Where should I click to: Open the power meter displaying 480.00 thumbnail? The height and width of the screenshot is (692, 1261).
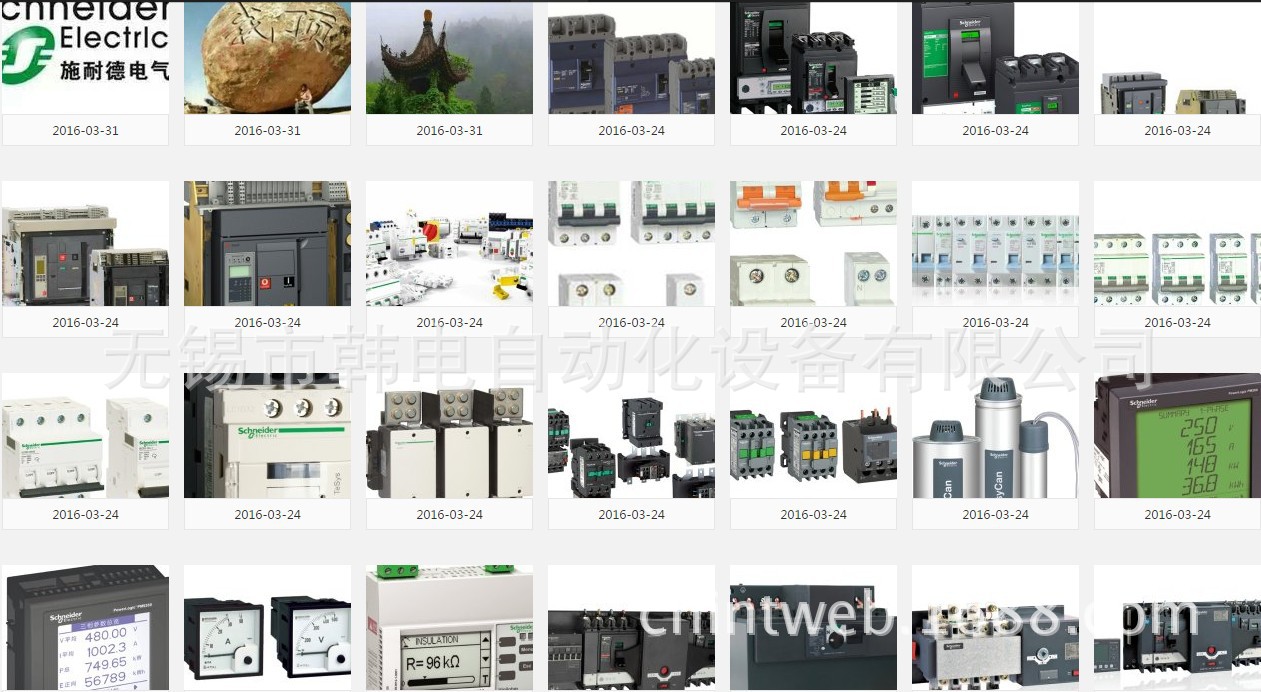pyautogui.click(x=85, y=628)
